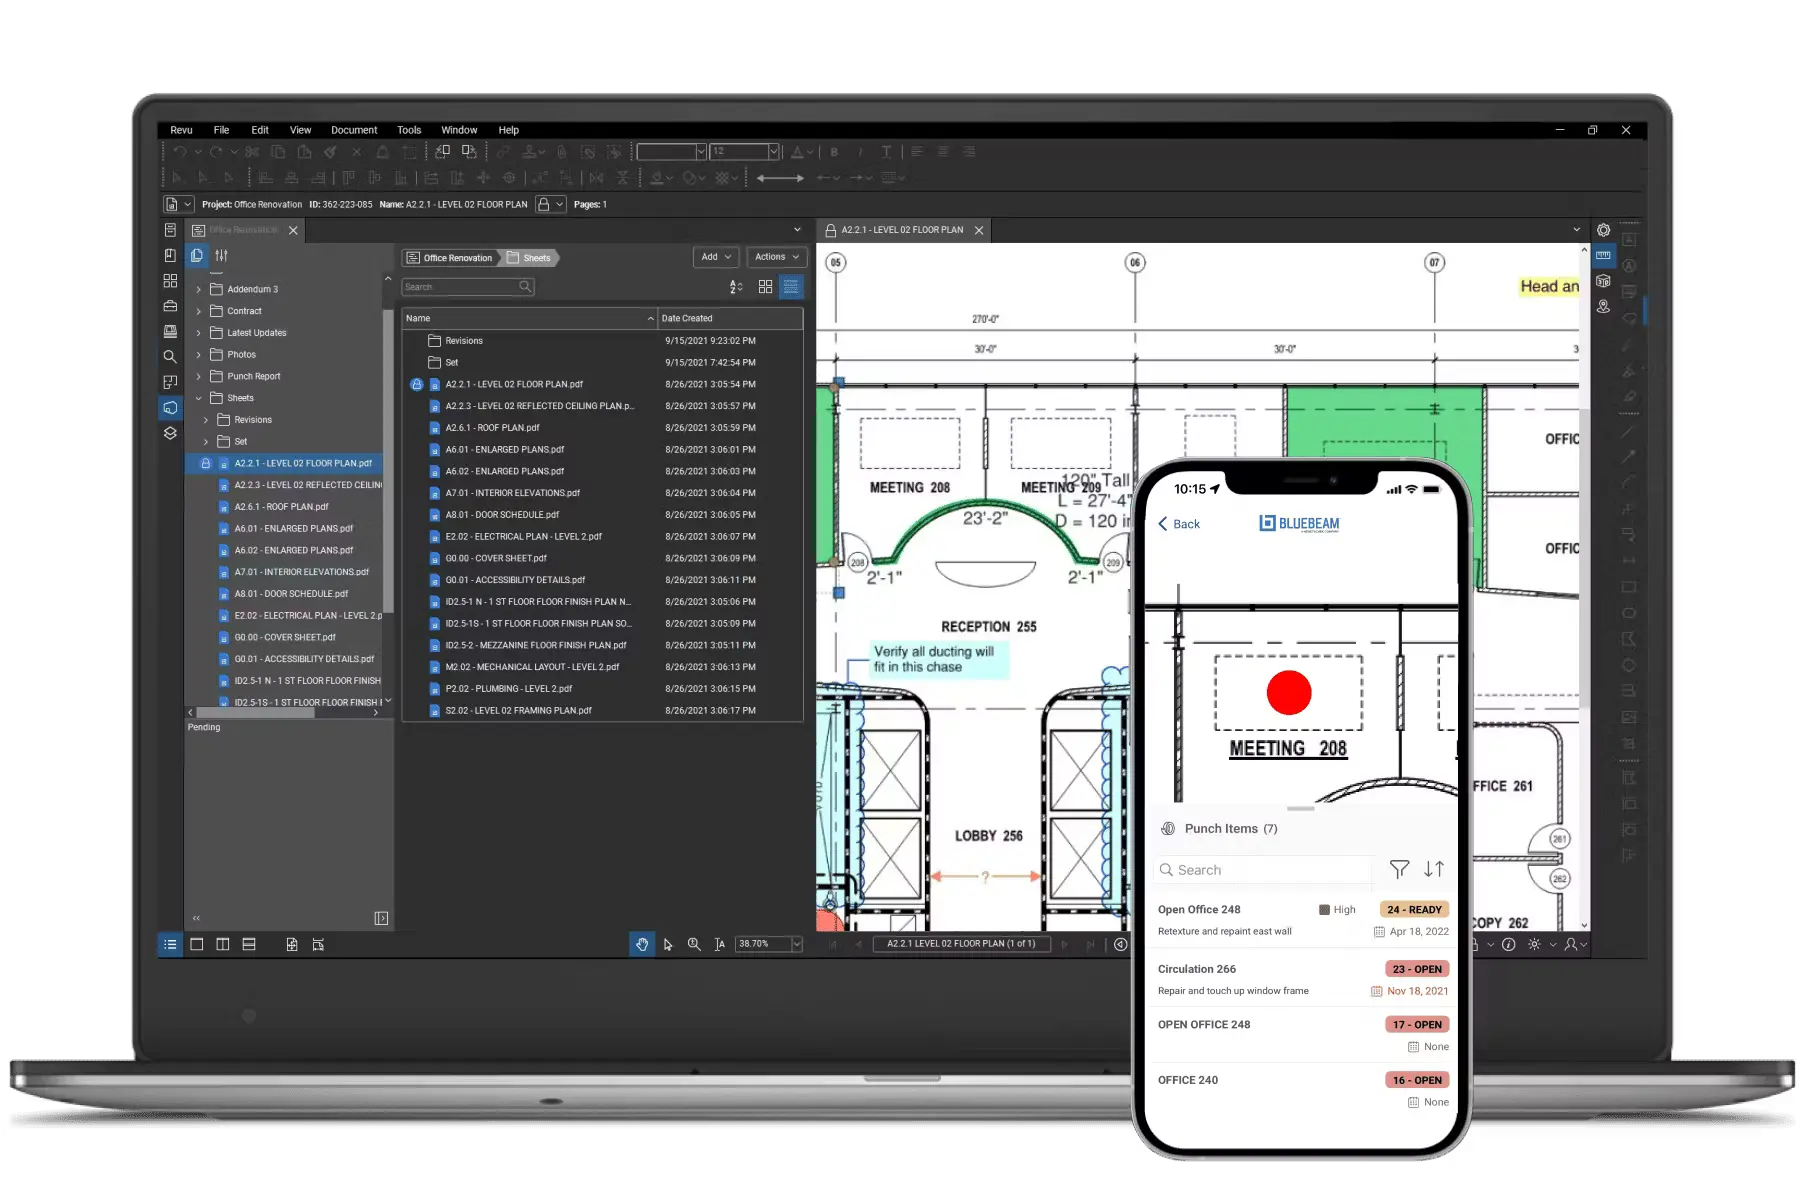Screen dimensions: 1800x1180
Task: Tap the sort arrows icon on phone
Action: click(1434, 870)
